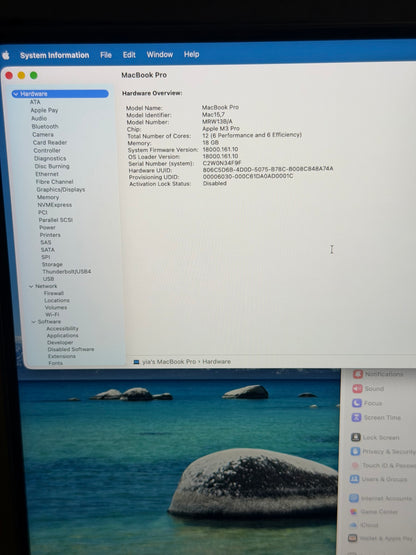Click the Chip value Apple M3 Pro
Image resolution: width=416 pixels, height=555 pixels.
click(x=221, y=128)
